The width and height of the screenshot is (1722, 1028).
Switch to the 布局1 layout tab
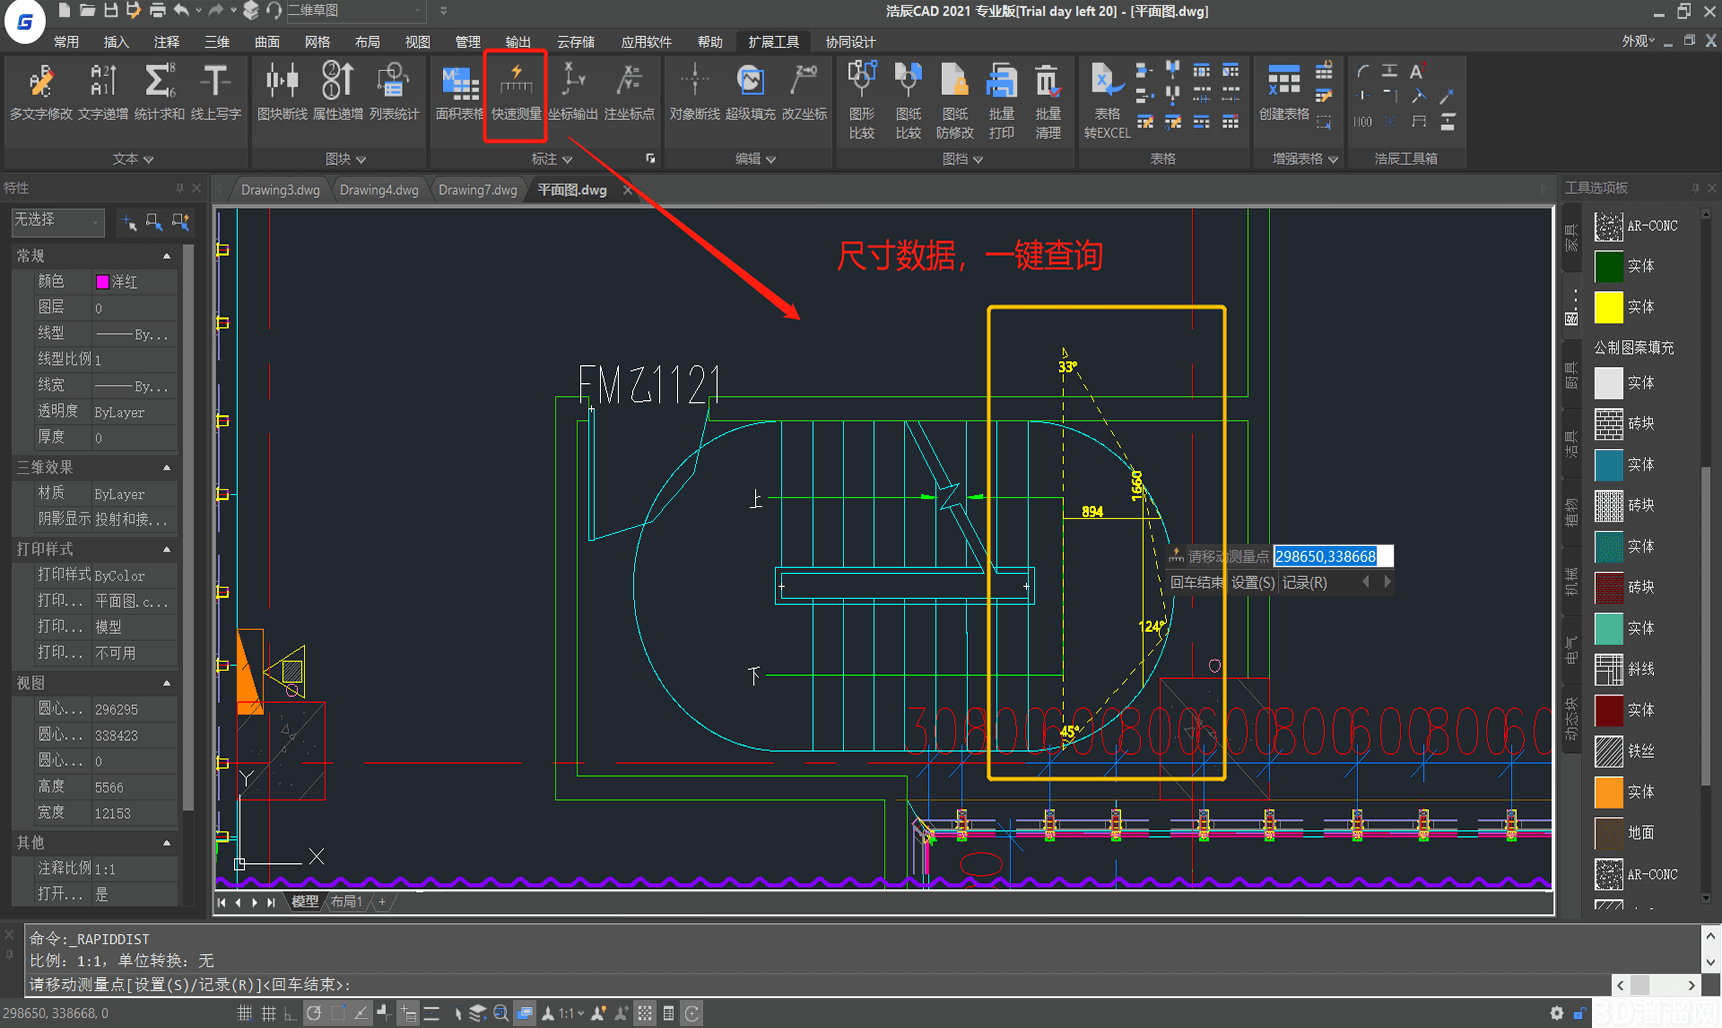[x=346, y=902]
